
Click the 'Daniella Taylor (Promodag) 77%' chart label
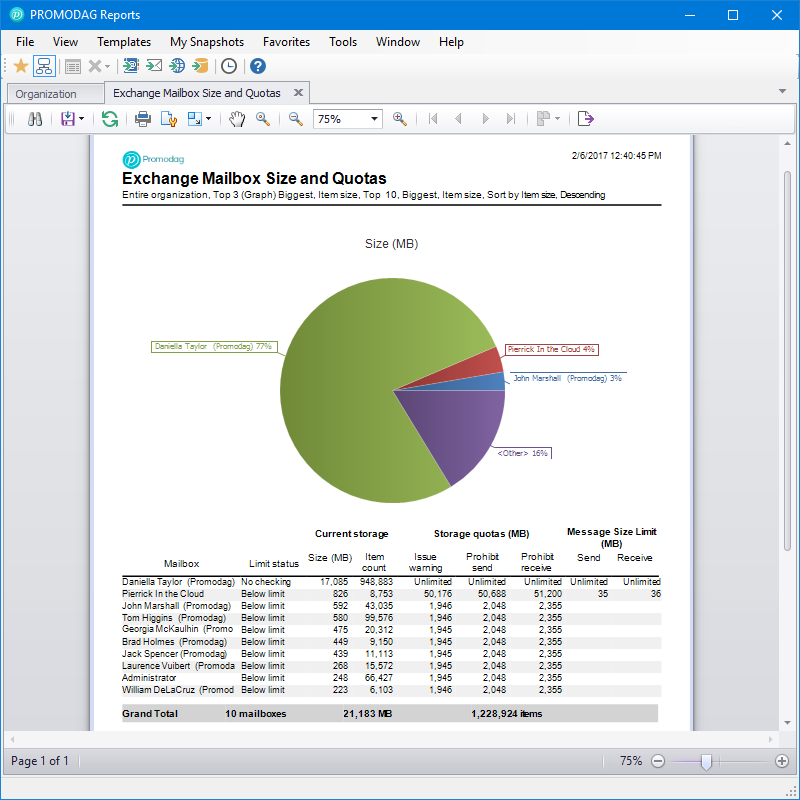click(214, 346)
